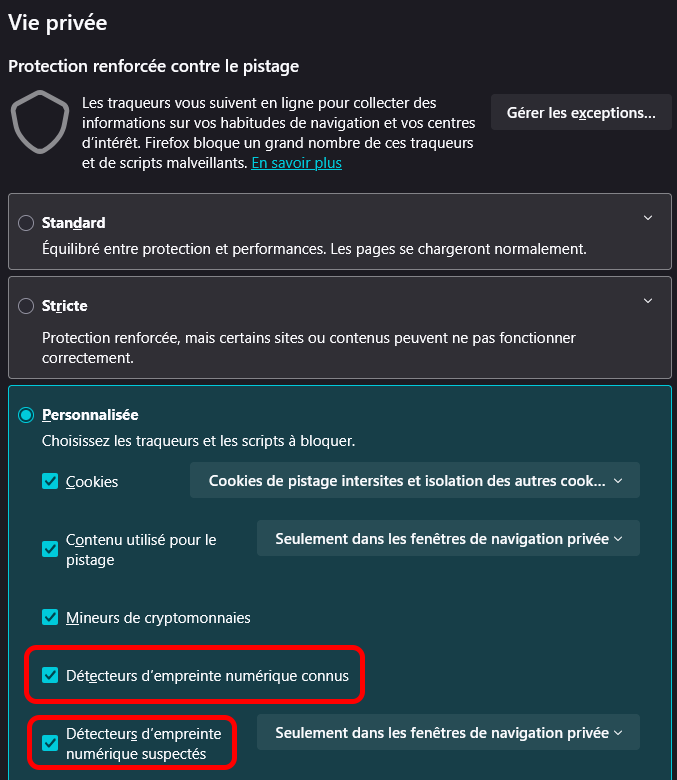Disable Mineurs de cryptomonnaies checkbox

50,617
